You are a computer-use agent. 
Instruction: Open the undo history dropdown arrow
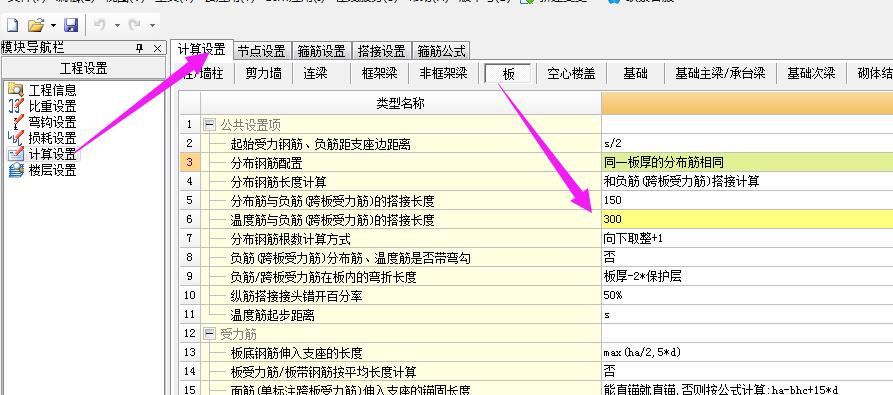point(117,26)
